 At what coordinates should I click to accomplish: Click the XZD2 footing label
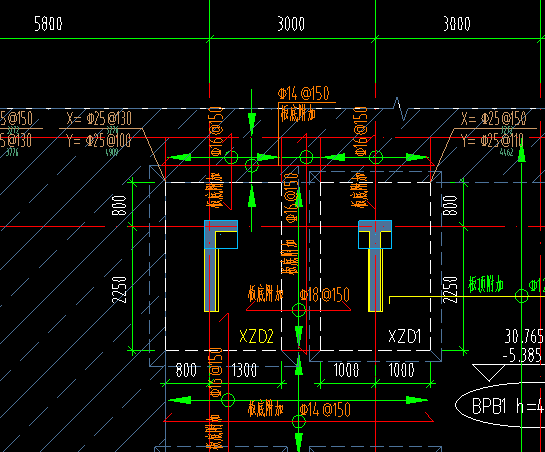pos(257,336)
